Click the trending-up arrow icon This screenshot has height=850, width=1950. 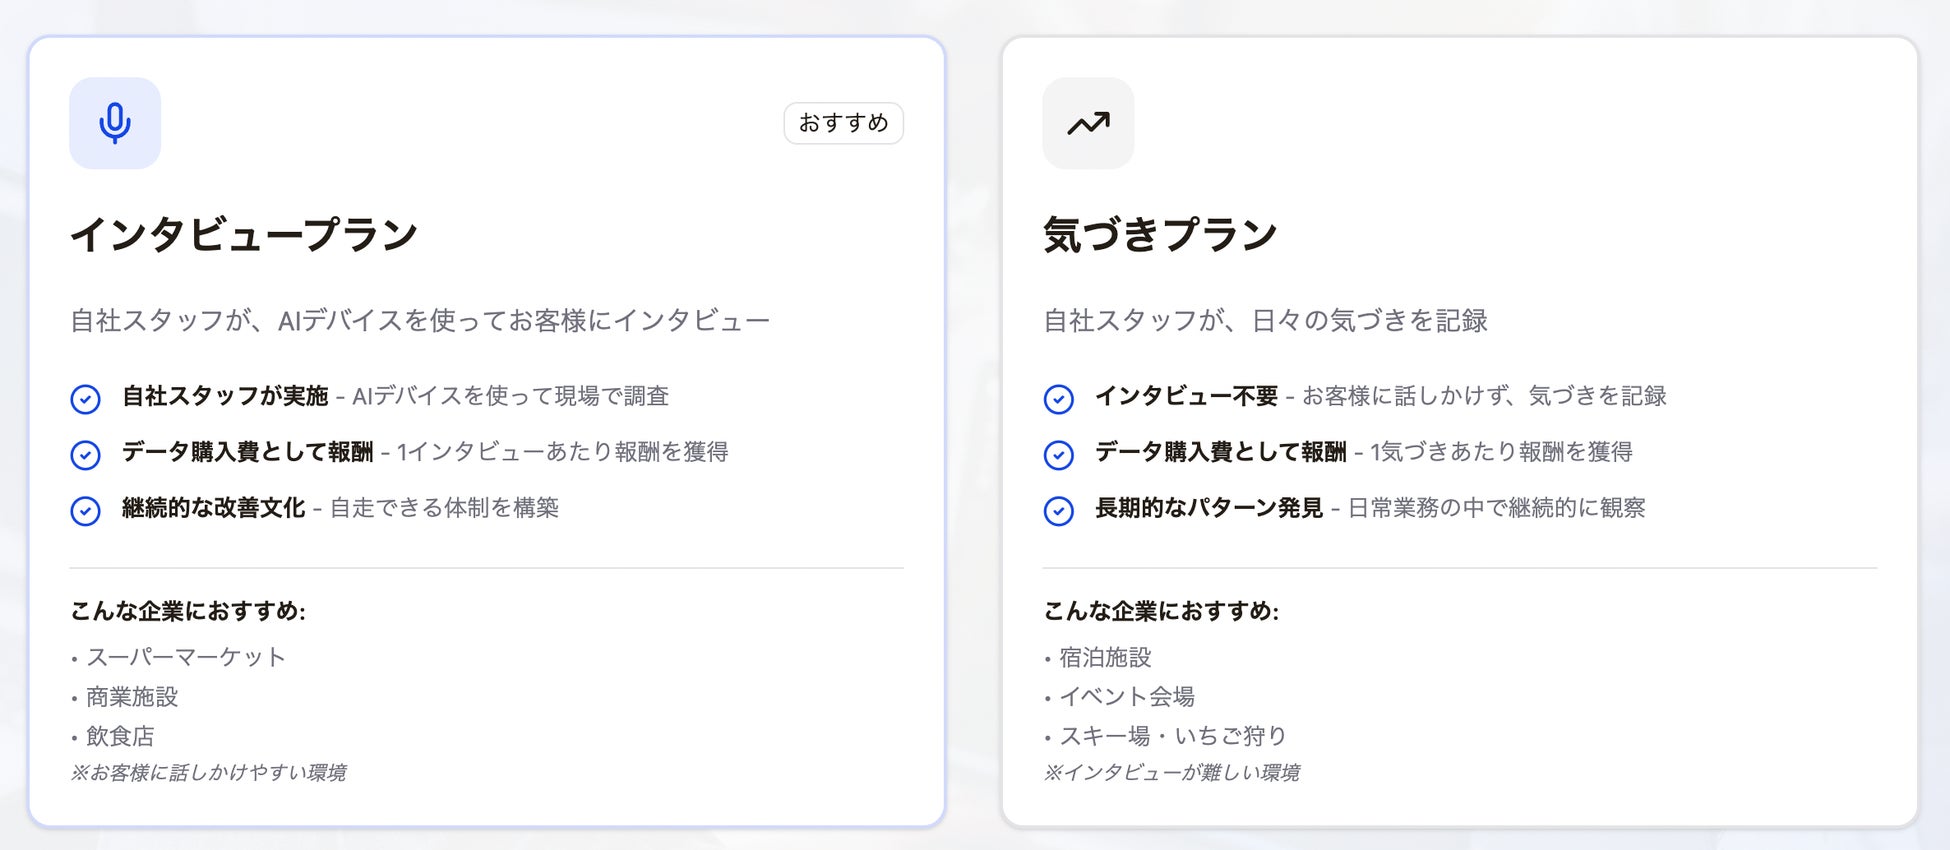(1088, 123)
